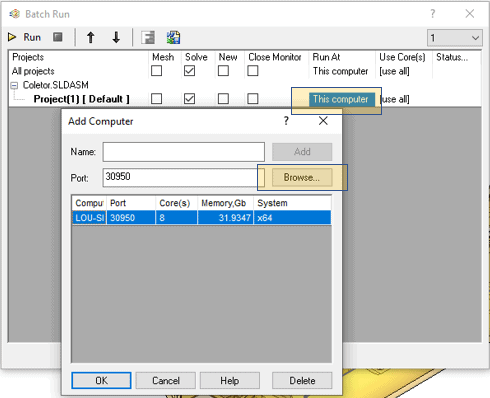
Task: Click the Projects column header
Action: tap(28, 57)
